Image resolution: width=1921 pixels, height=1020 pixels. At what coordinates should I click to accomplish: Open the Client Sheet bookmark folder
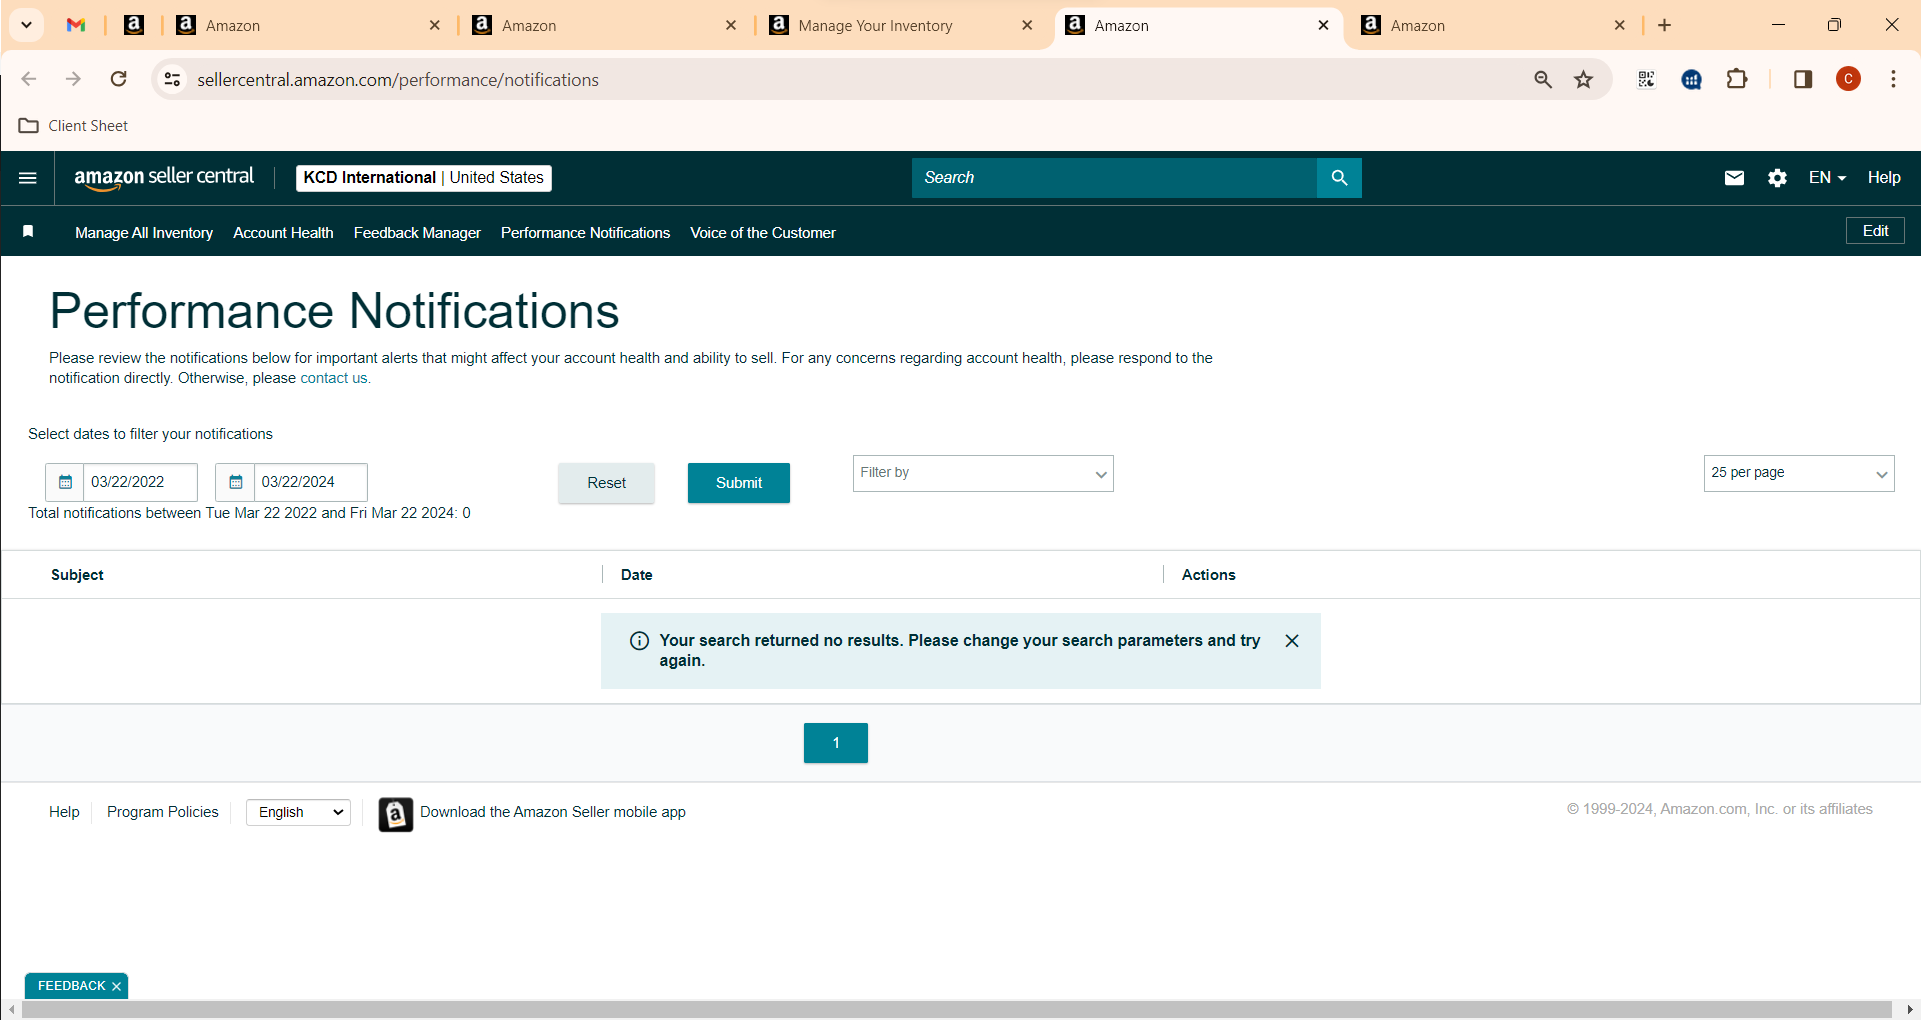(74, 126)
